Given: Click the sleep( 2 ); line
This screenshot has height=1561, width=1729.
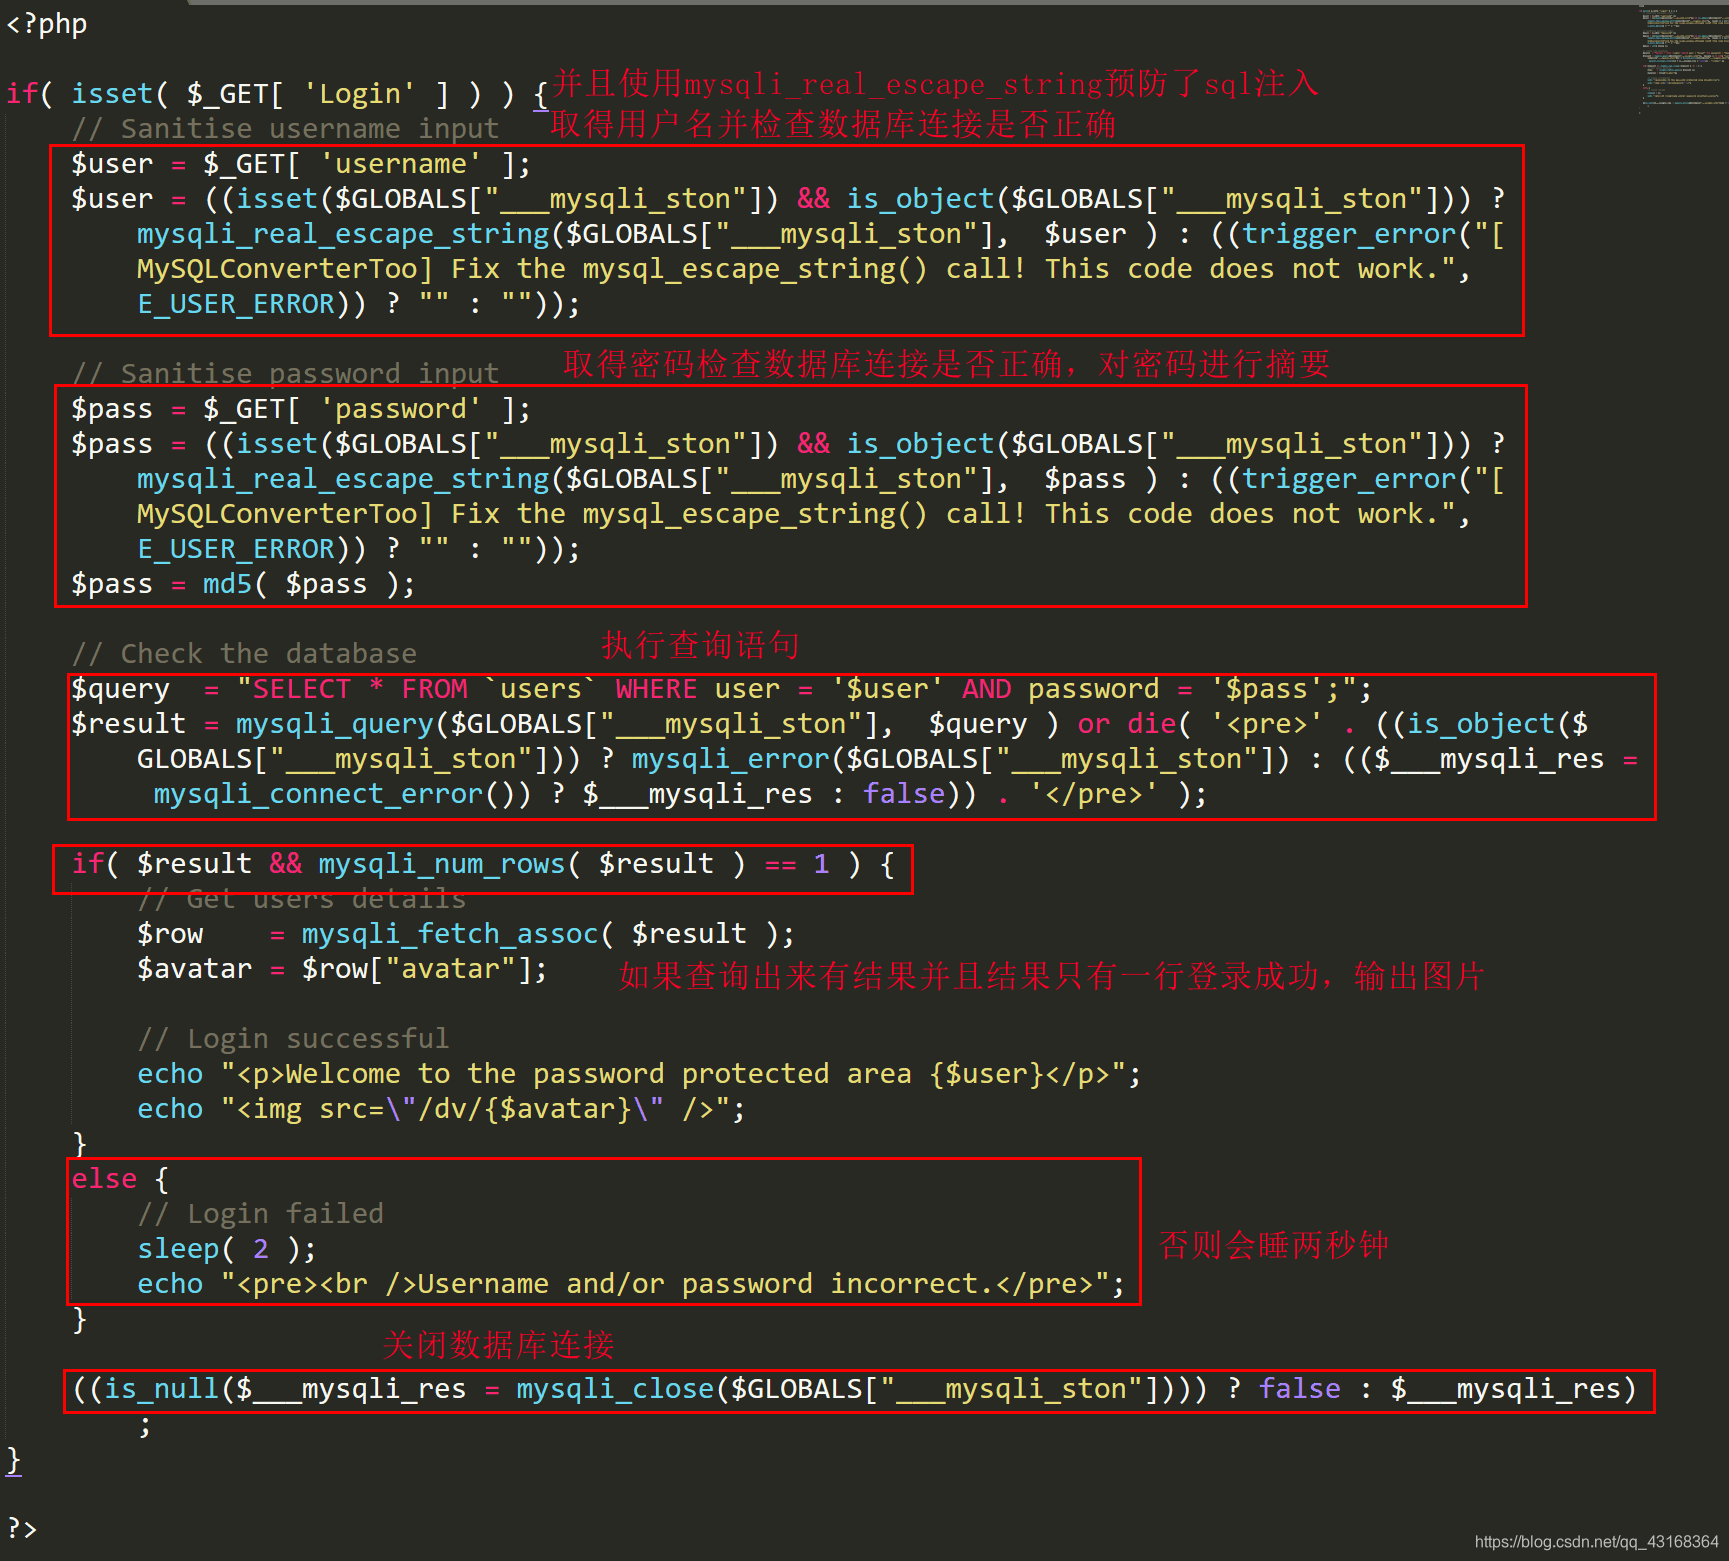Looking at the screenshot, I should pos(227,1248).
